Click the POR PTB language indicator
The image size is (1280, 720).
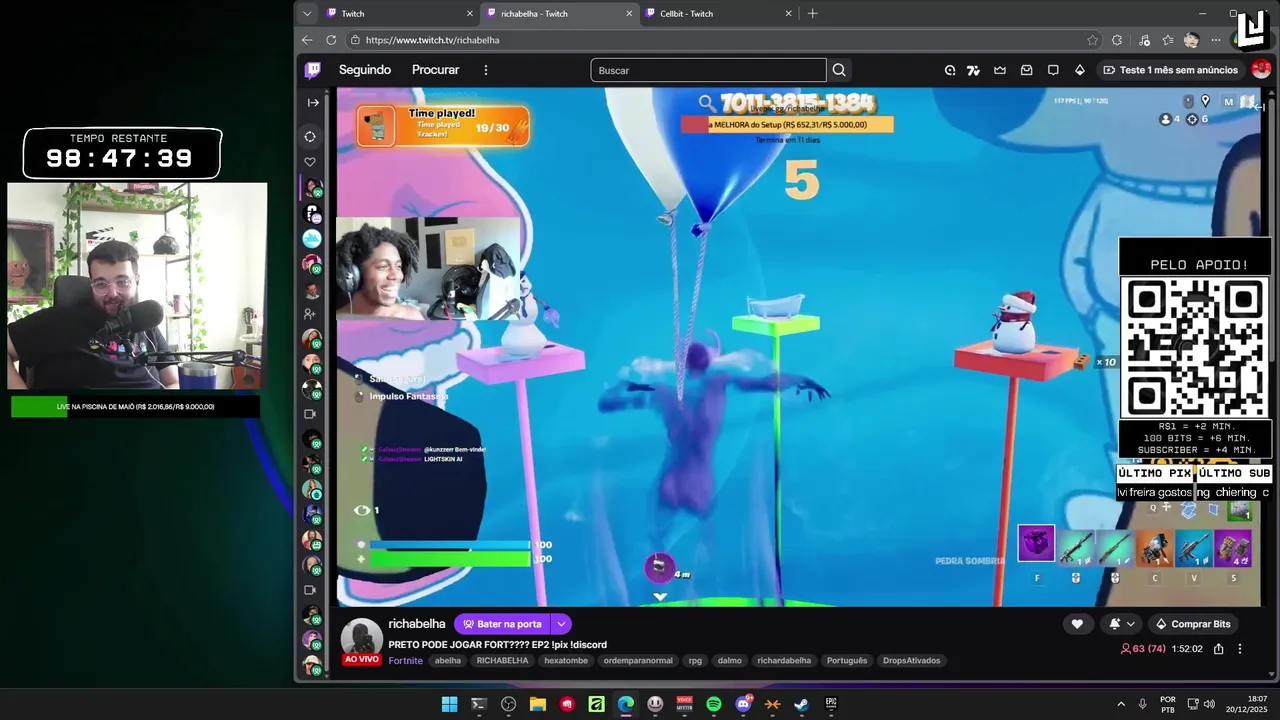point(1168,704)
